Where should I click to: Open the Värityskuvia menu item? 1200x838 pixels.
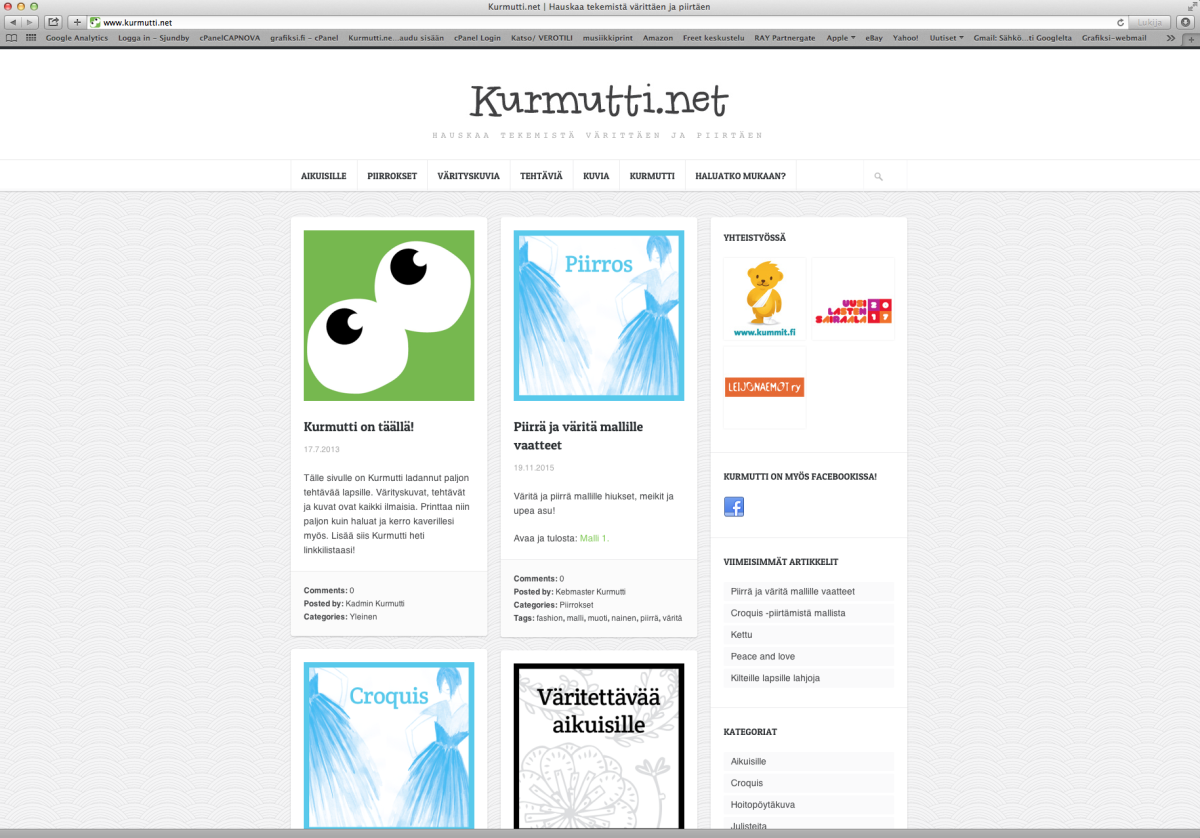(468, 176)
